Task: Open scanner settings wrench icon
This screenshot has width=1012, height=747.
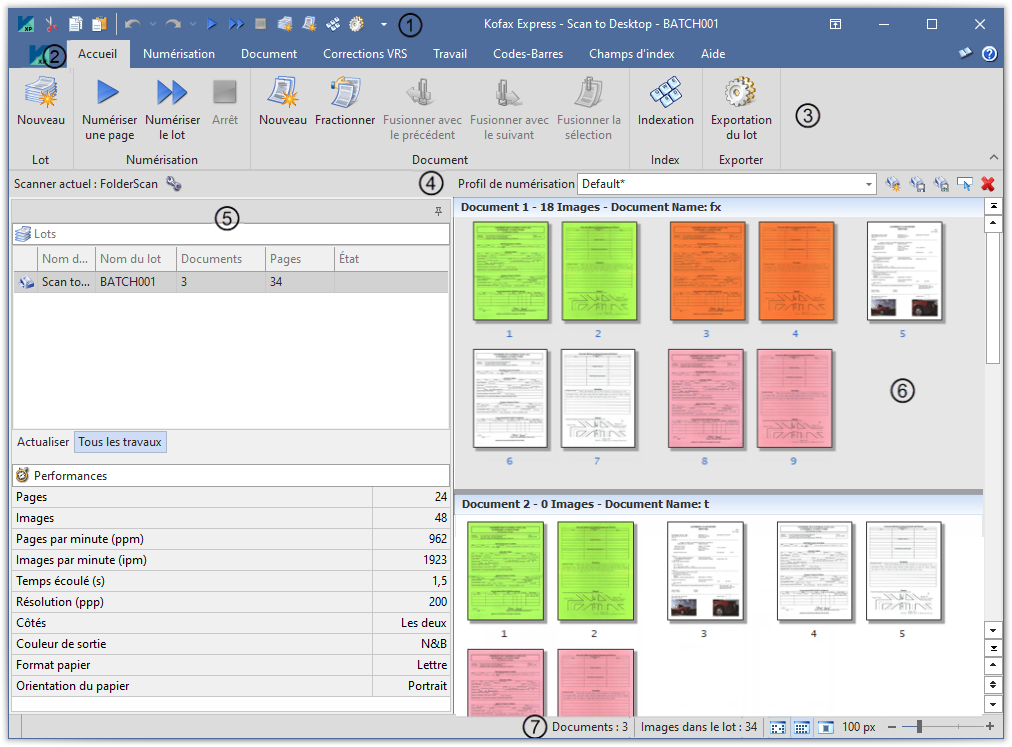Action: click(174, 184)
